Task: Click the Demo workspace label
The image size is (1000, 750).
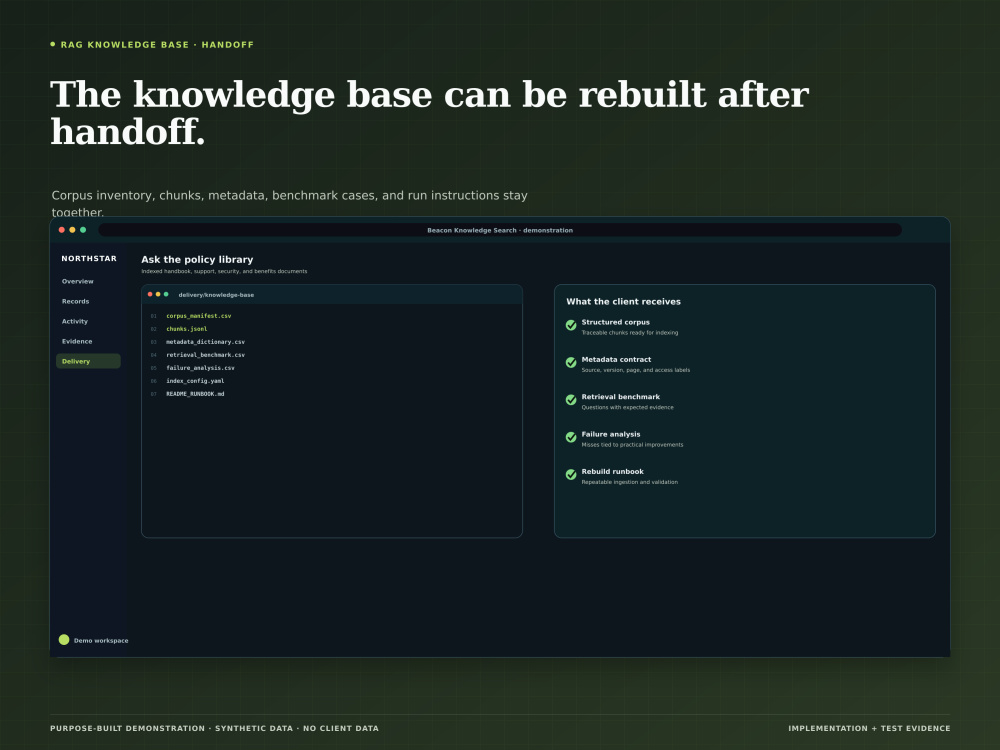Action: 101,640
